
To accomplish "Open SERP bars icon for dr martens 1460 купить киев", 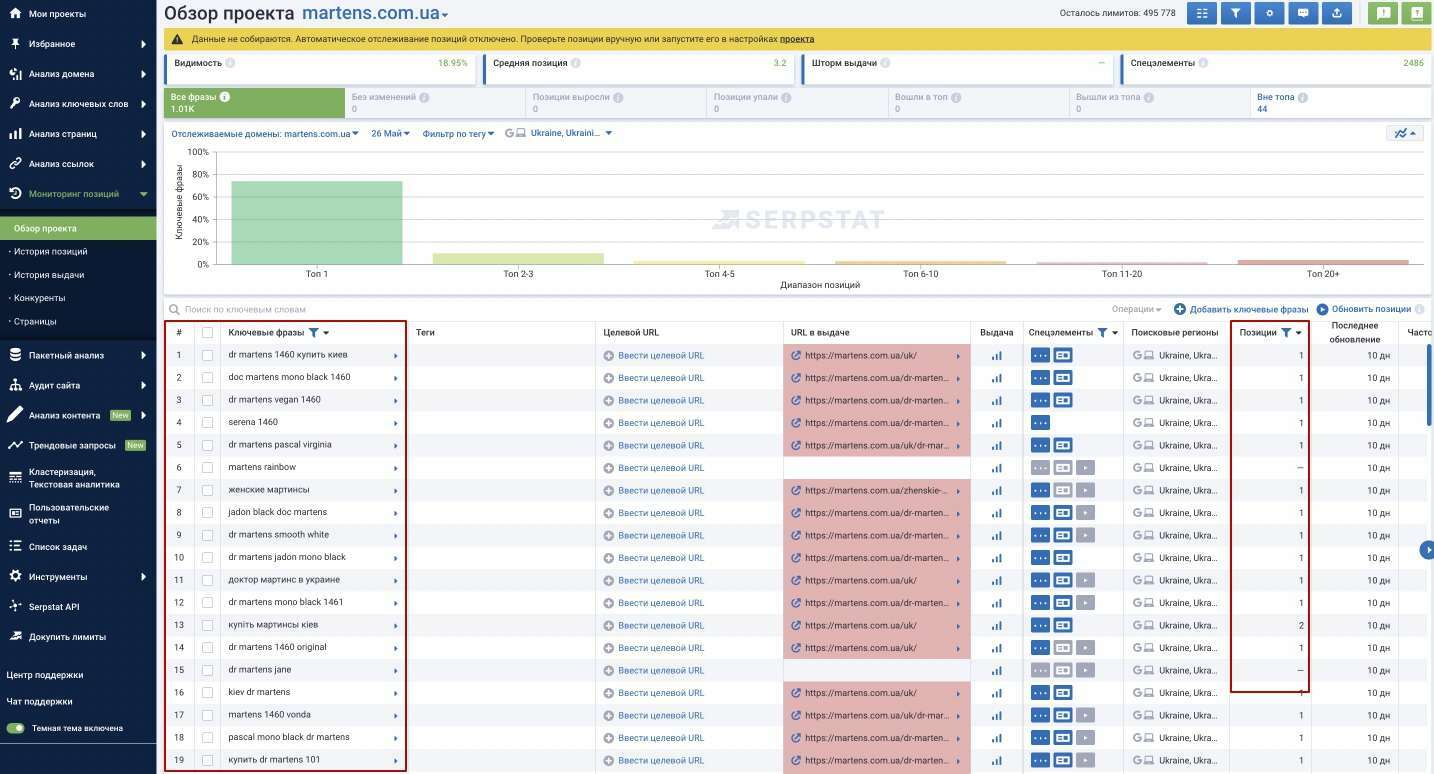I will (x=996, y=355).
